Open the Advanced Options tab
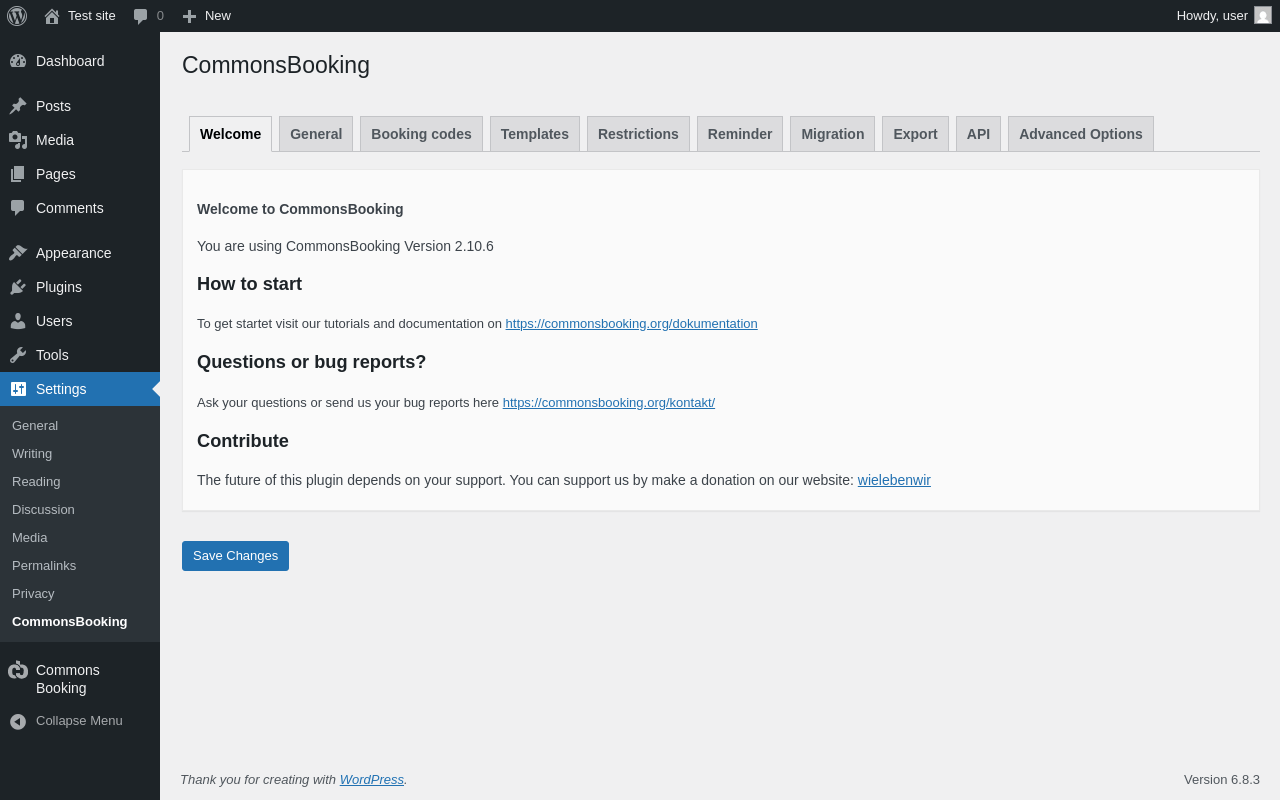 (x=1081, y=134)
